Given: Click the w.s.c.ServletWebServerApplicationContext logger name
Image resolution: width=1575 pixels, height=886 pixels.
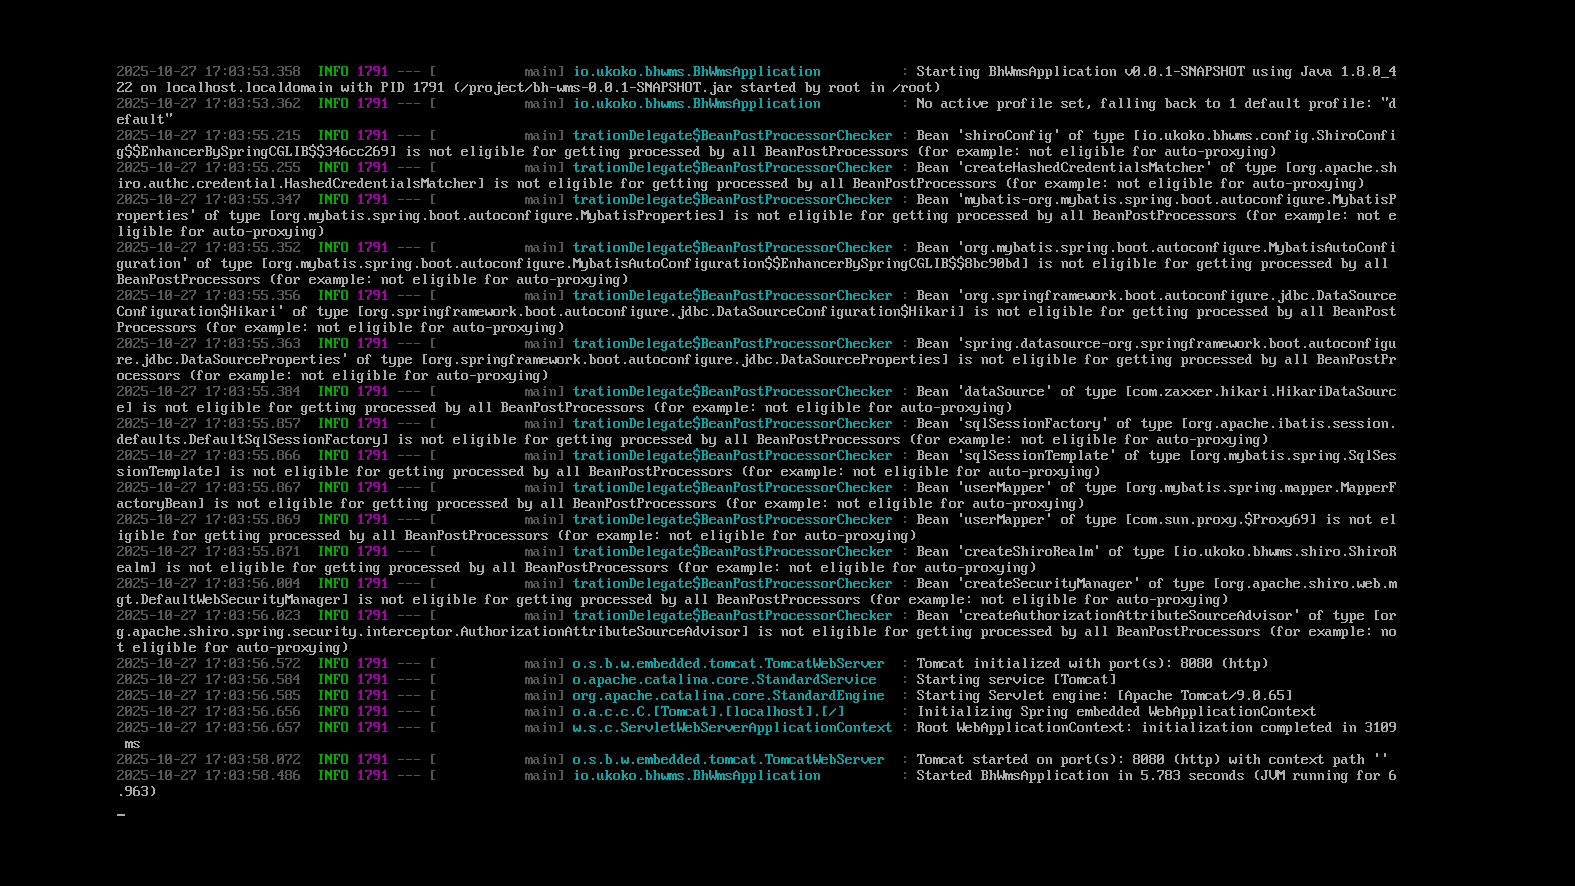Looking at the screenshot, I should click(732, 728).
